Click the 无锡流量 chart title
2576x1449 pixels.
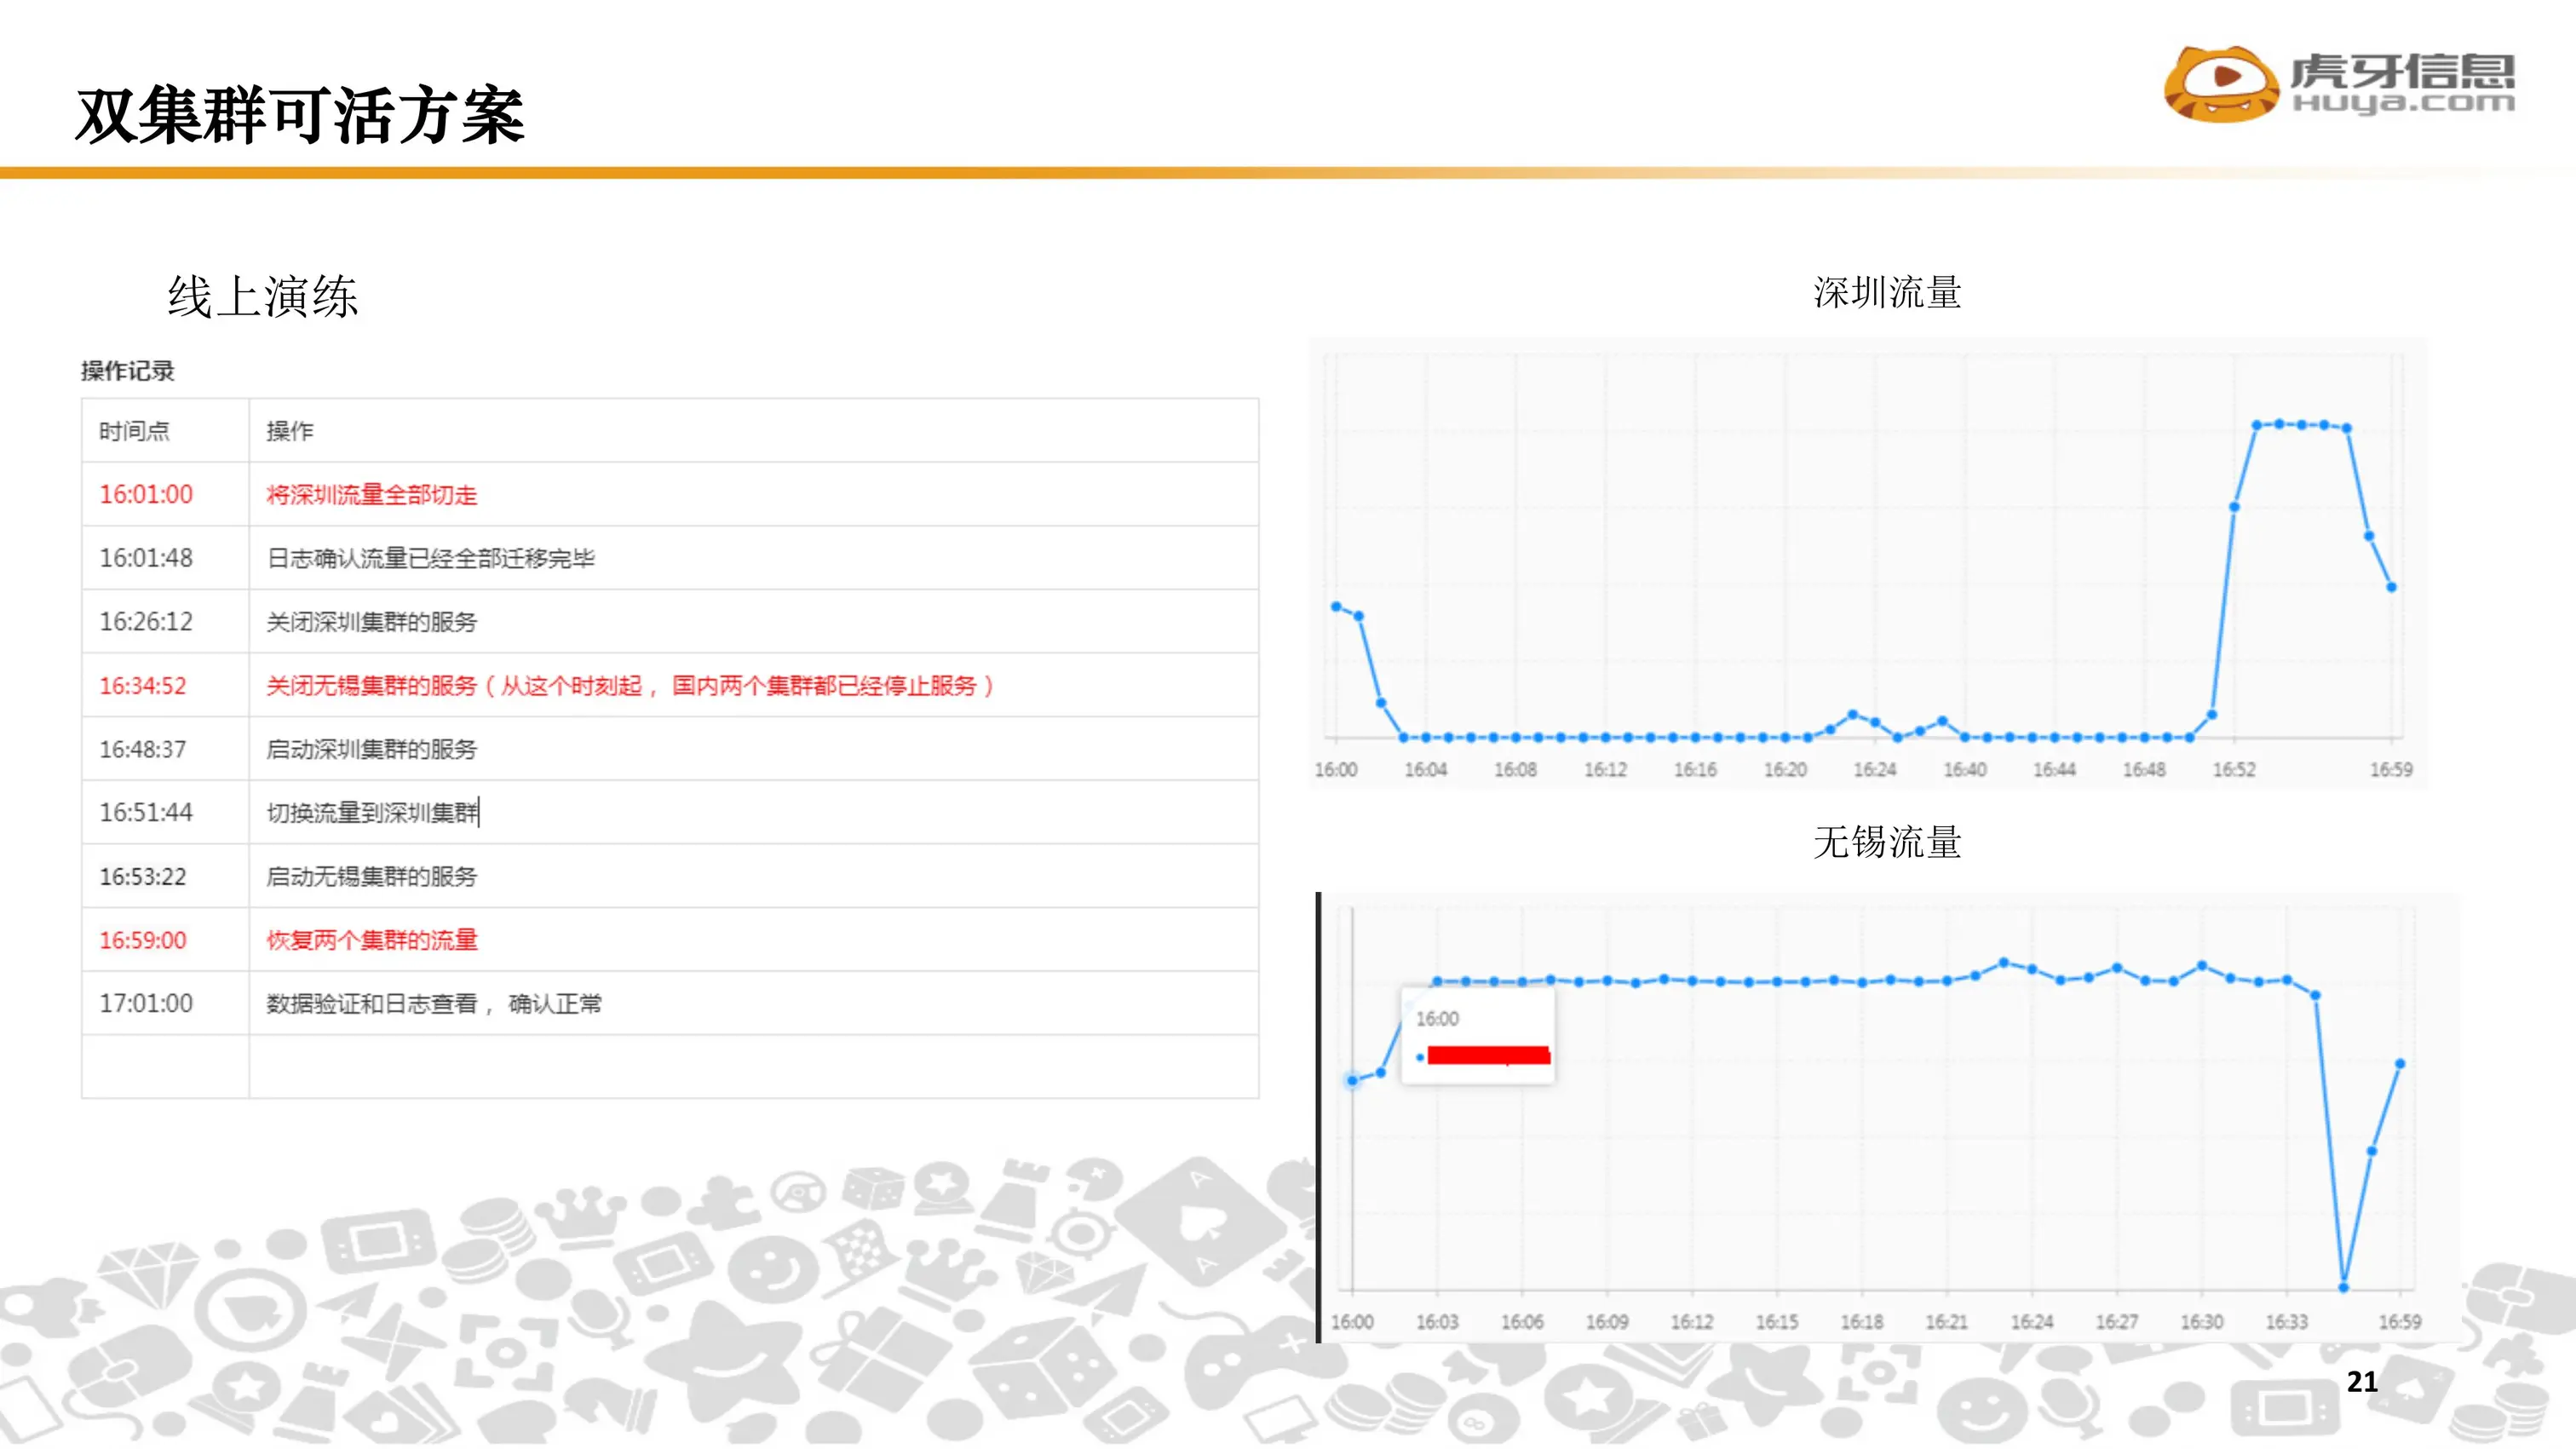coord(1887,842)
